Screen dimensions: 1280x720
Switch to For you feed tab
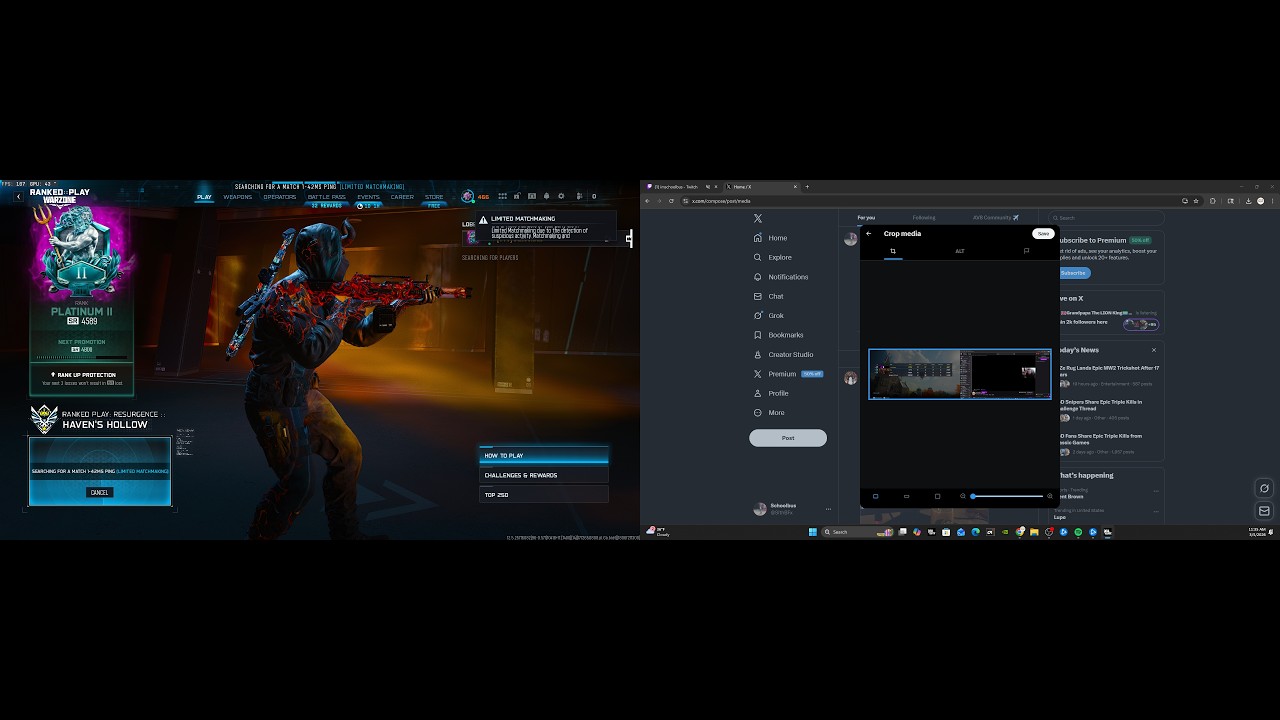click(x=866, y=217)
